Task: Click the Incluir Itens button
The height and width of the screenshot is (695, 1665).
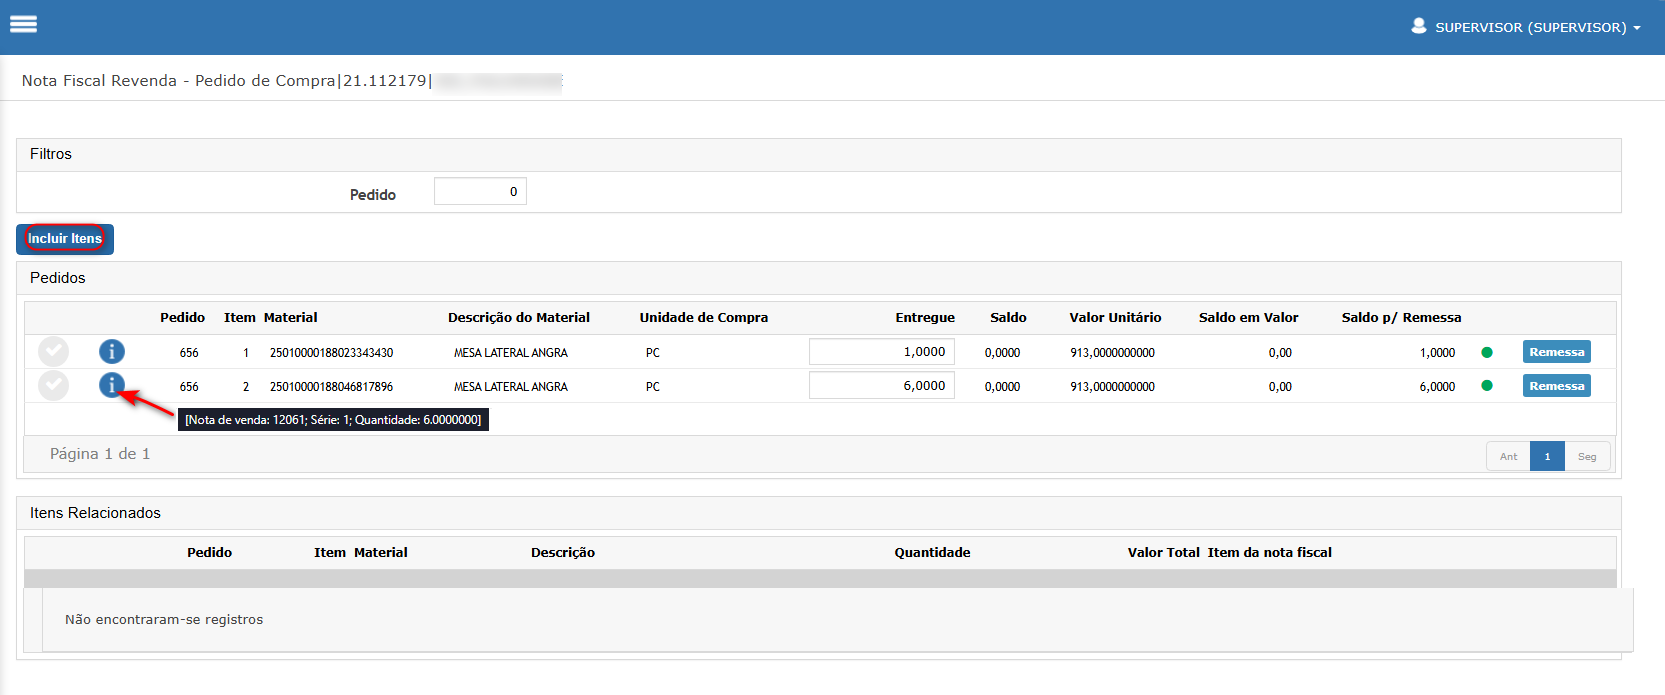Action: [x=65, y=239]
